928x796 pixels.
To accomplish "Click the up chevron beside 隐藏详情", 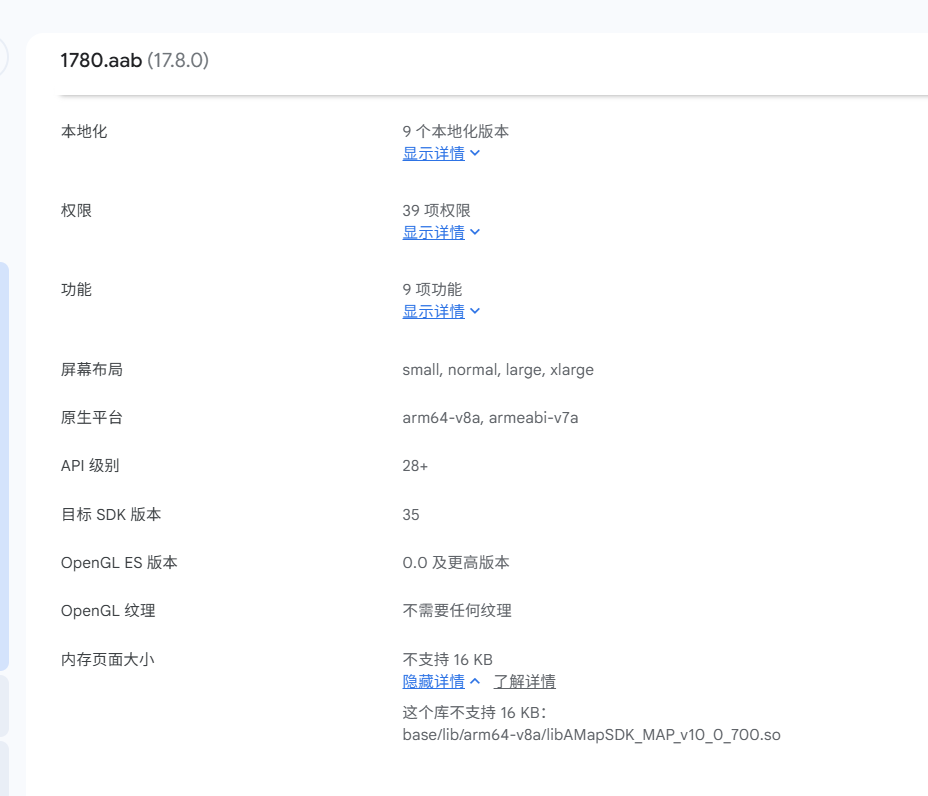I will pos(474,680).
